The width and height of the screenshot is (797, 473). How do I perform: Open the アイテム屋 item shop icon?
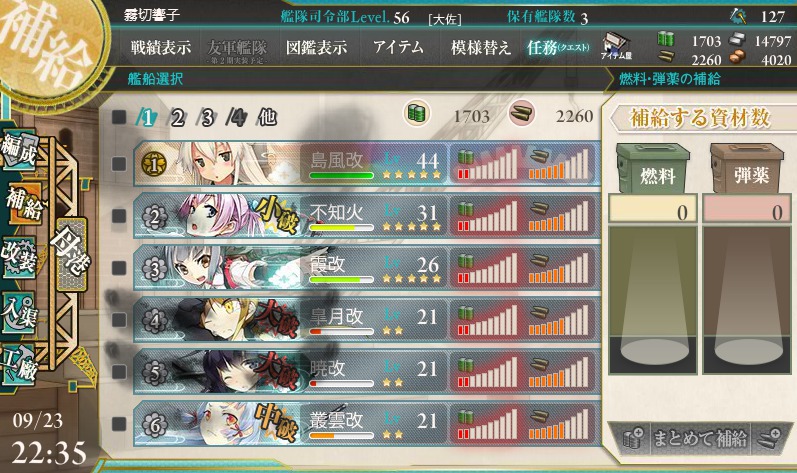(616, 47)
